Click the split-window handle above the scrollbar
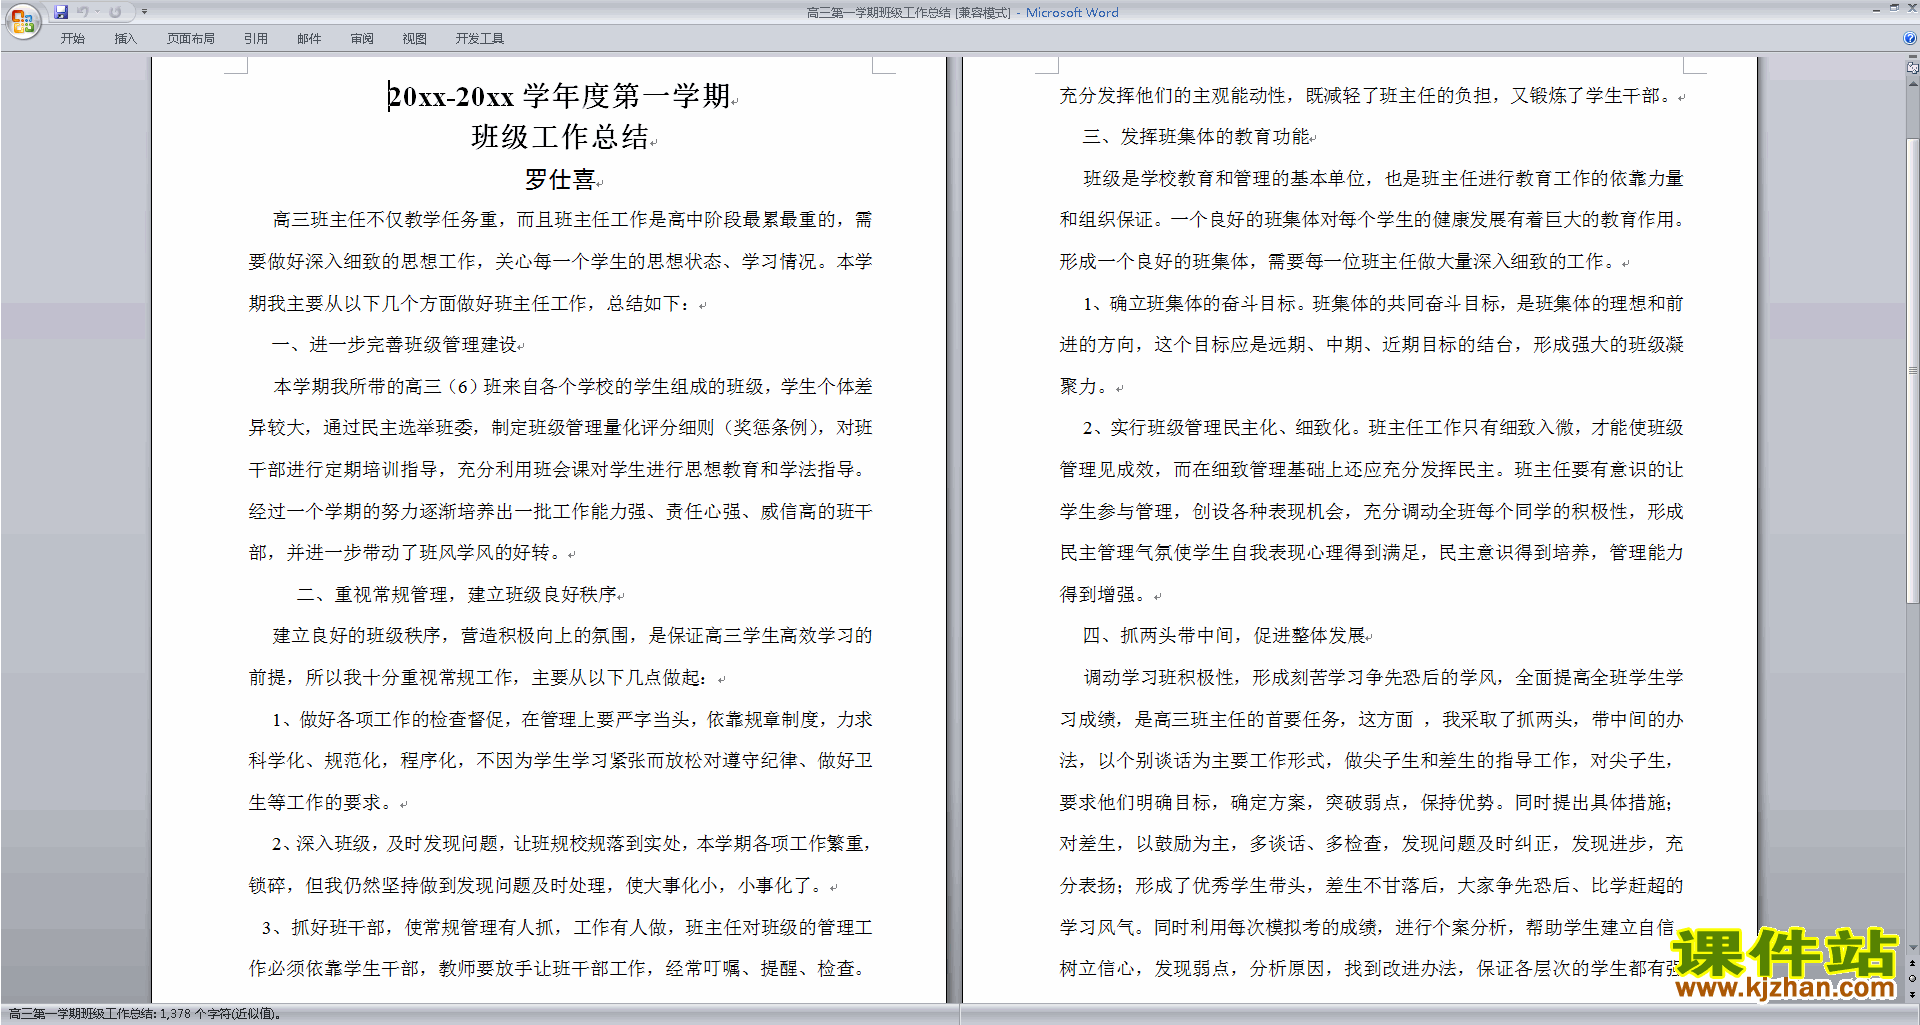 click(x=1912, y=58)
